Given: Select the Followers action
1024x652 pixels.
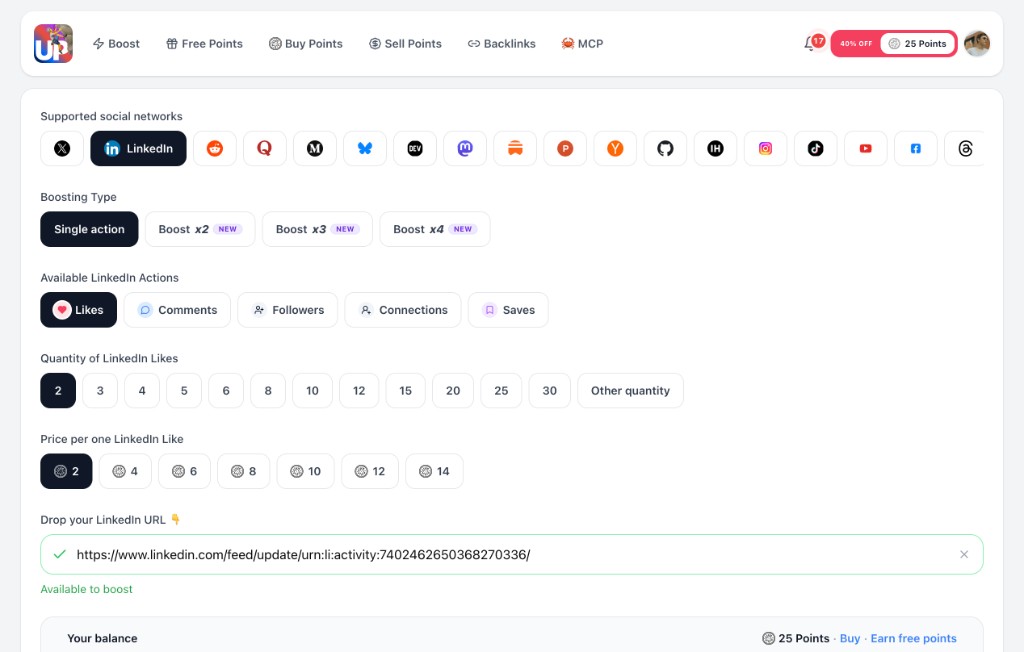Looking at the screenshot, I should (x=287, y=310).
